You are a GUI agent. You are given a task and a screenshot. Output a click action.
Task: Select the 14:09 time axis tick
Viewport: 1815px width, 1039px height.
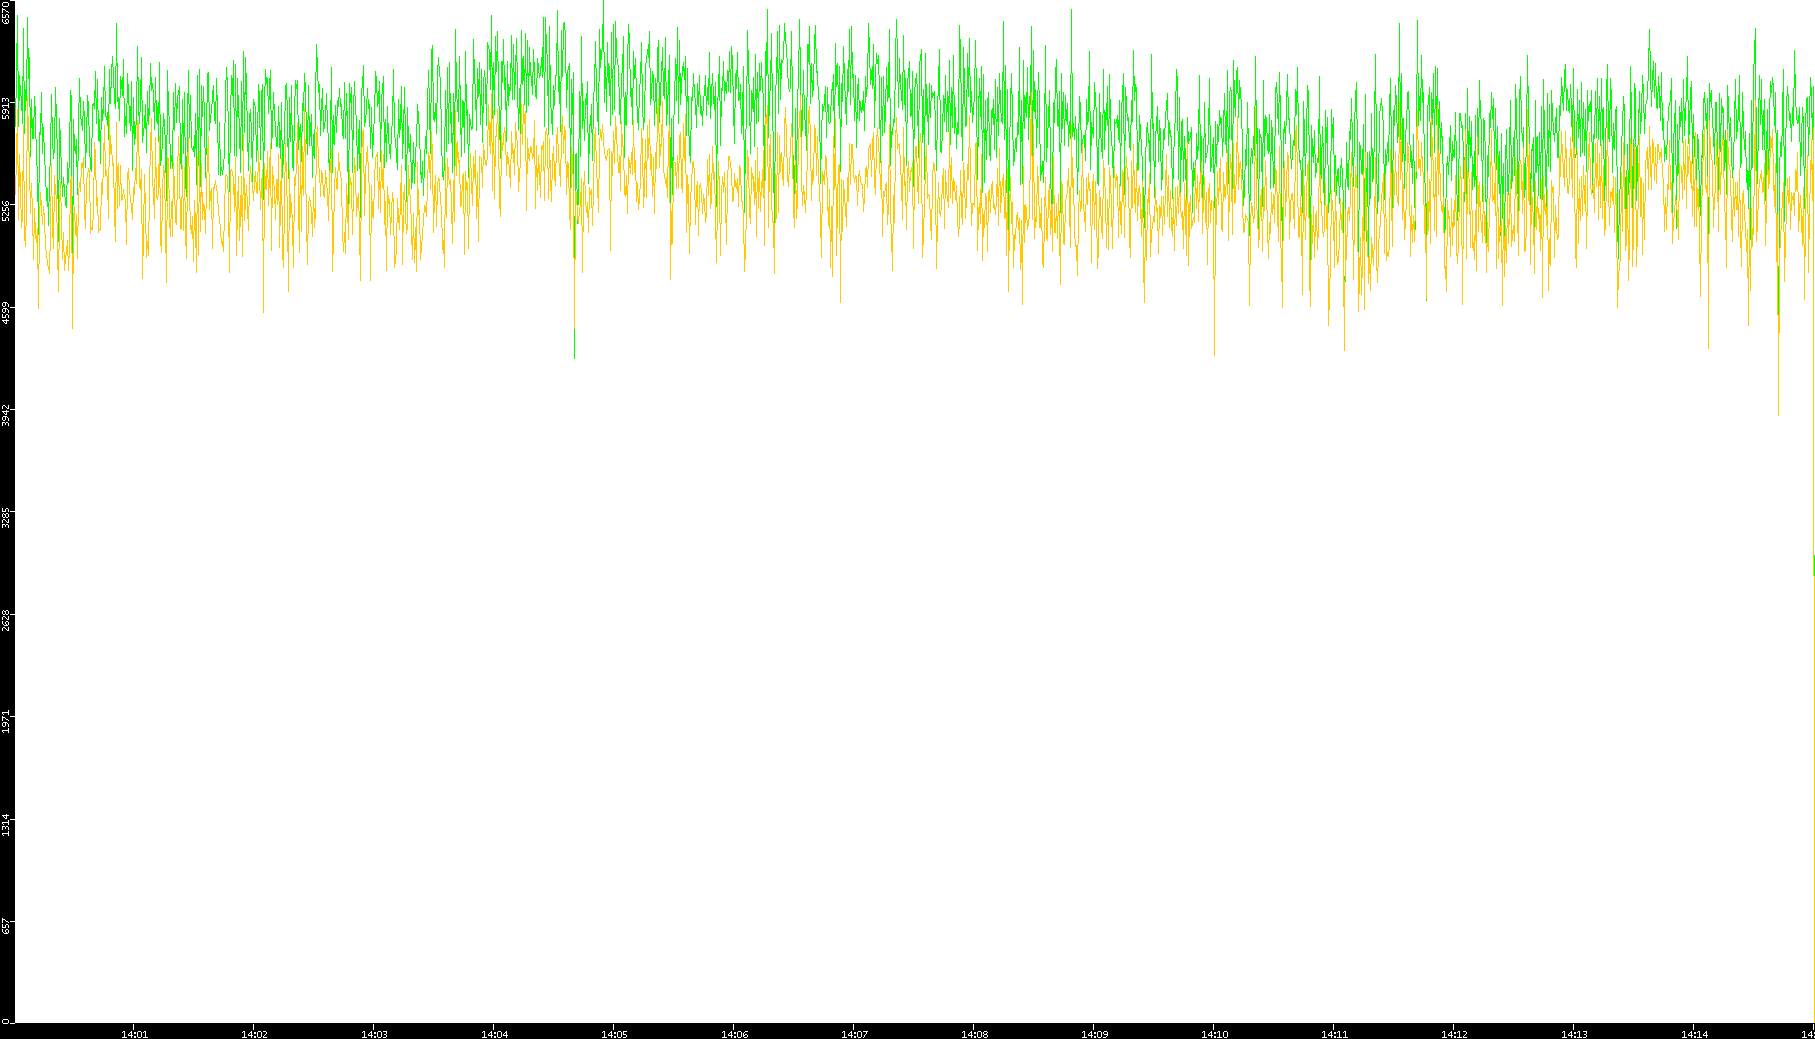[1094, 1034]
